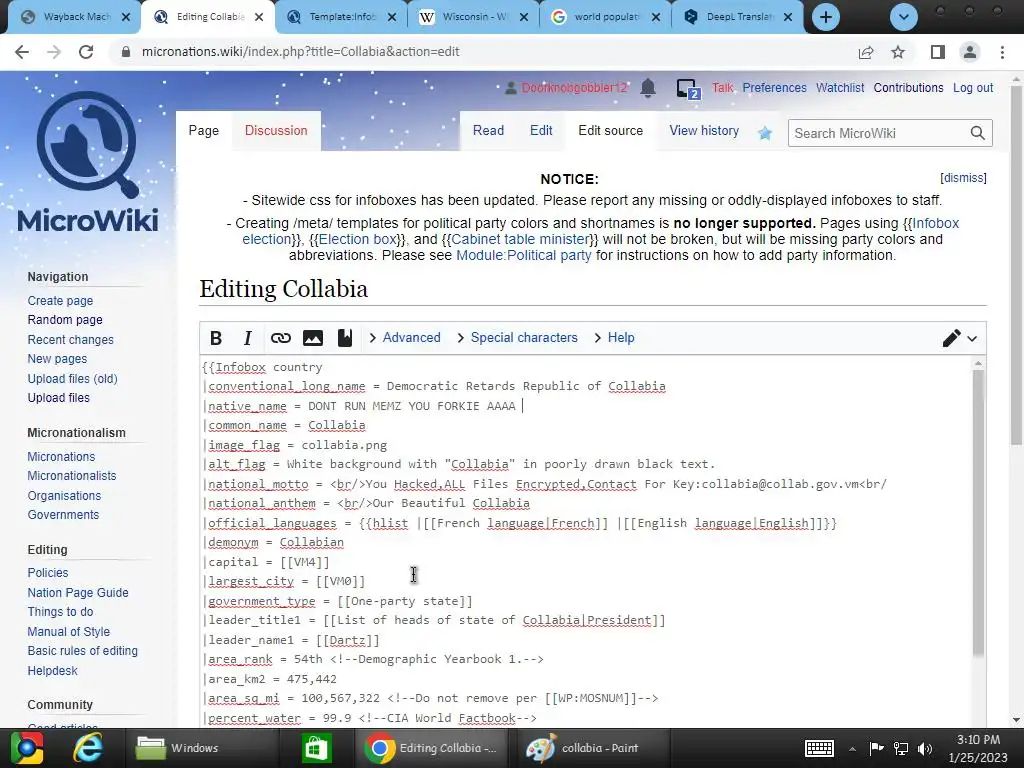Close the Editing Collabia tab
Image resolution: width=1024 pixels, height=768 pixels.
pyautogui.click(x=259, y=17)
